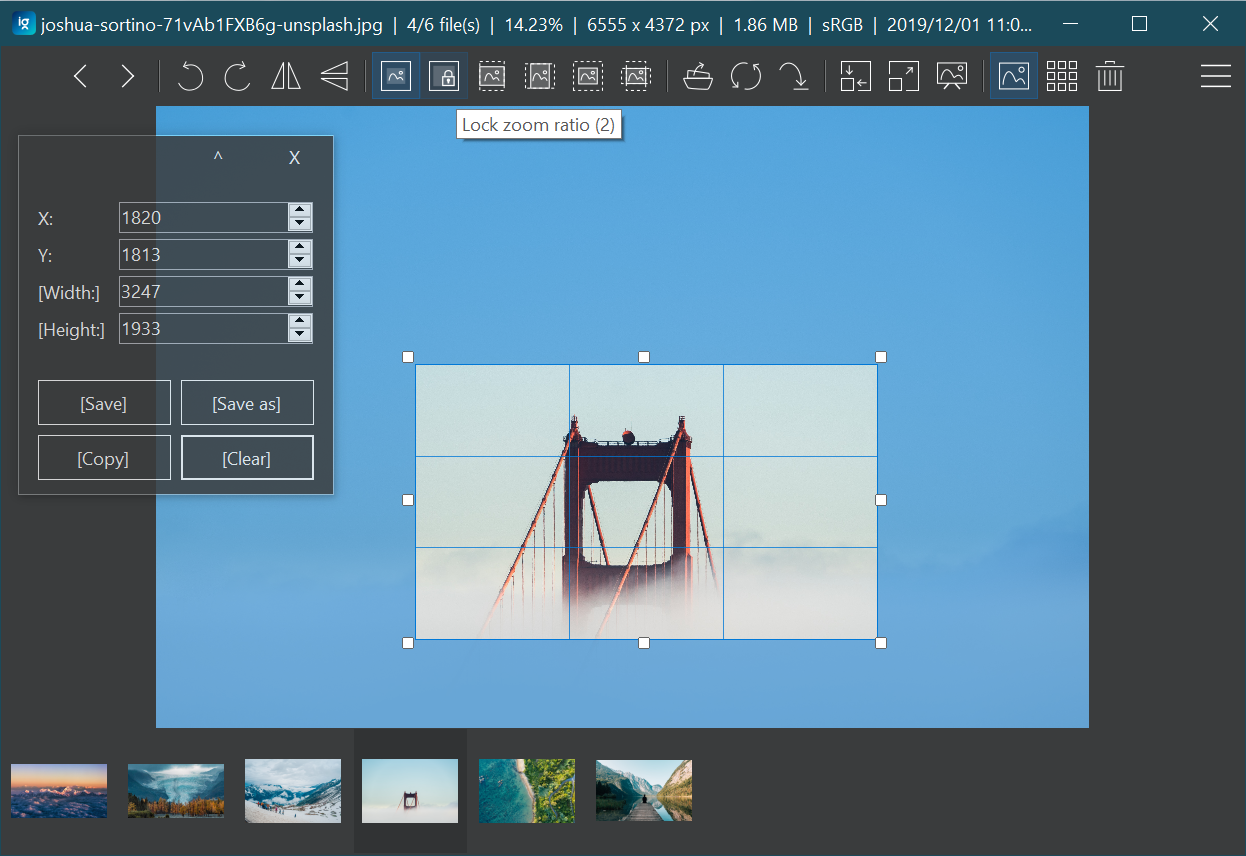This screenshot has width=1246, height=856.
Task: Save the cropped image with [Save]
Action: [x=104, y=402]
